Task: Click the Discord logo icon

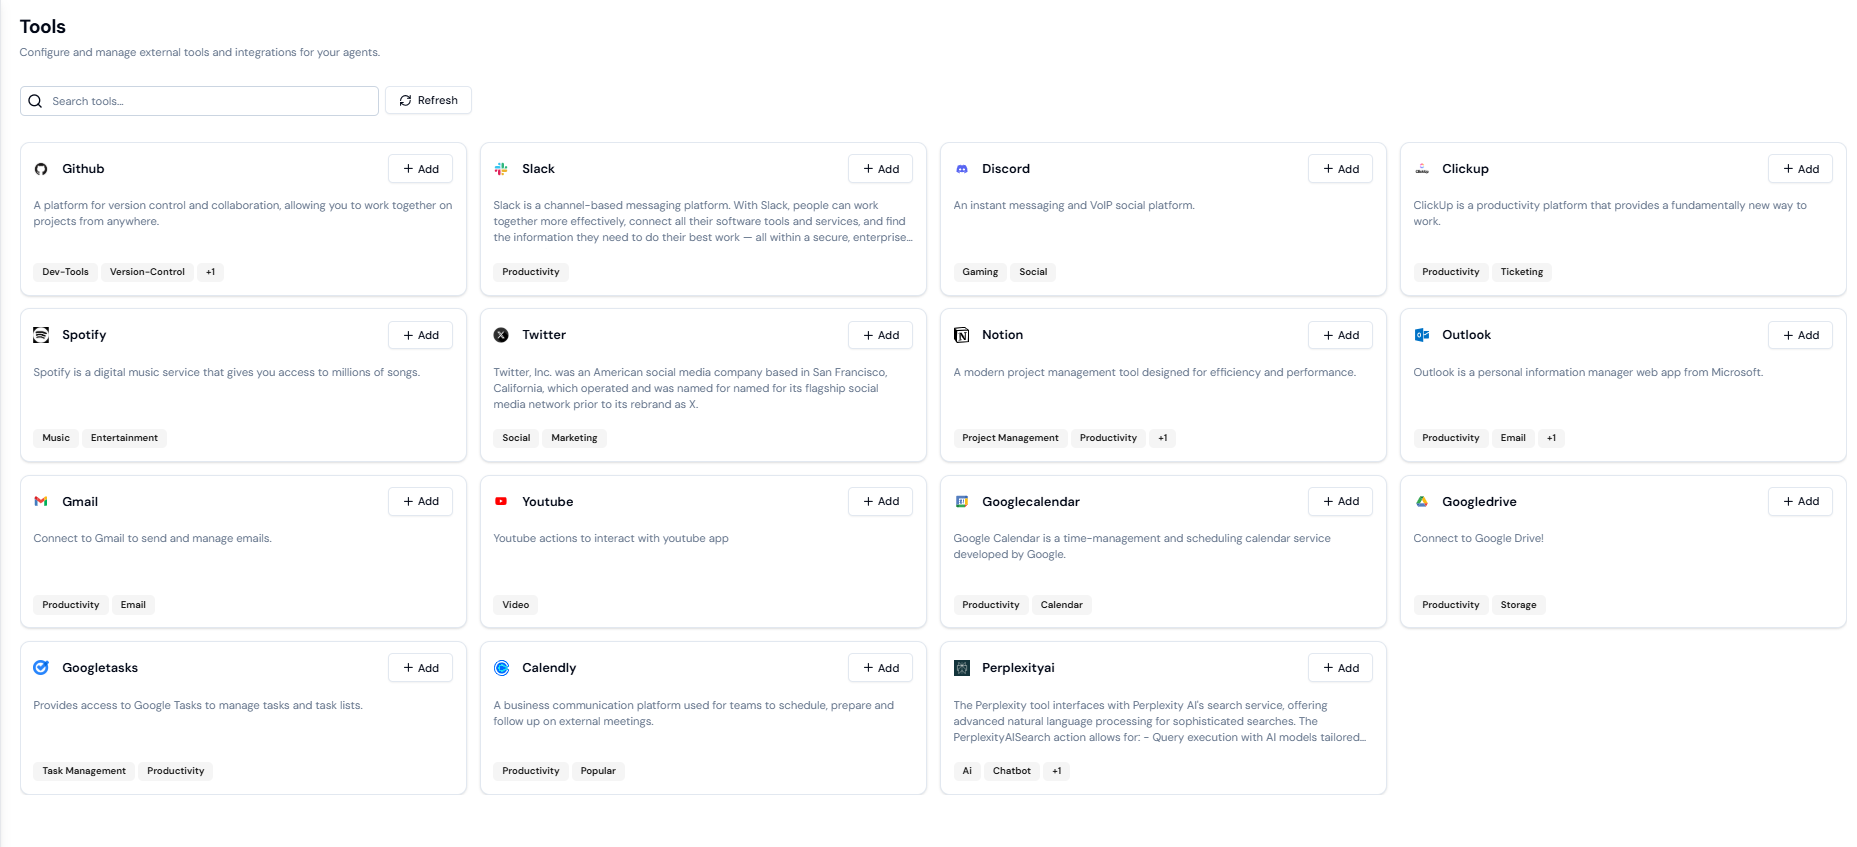Action: click(961, 169)
